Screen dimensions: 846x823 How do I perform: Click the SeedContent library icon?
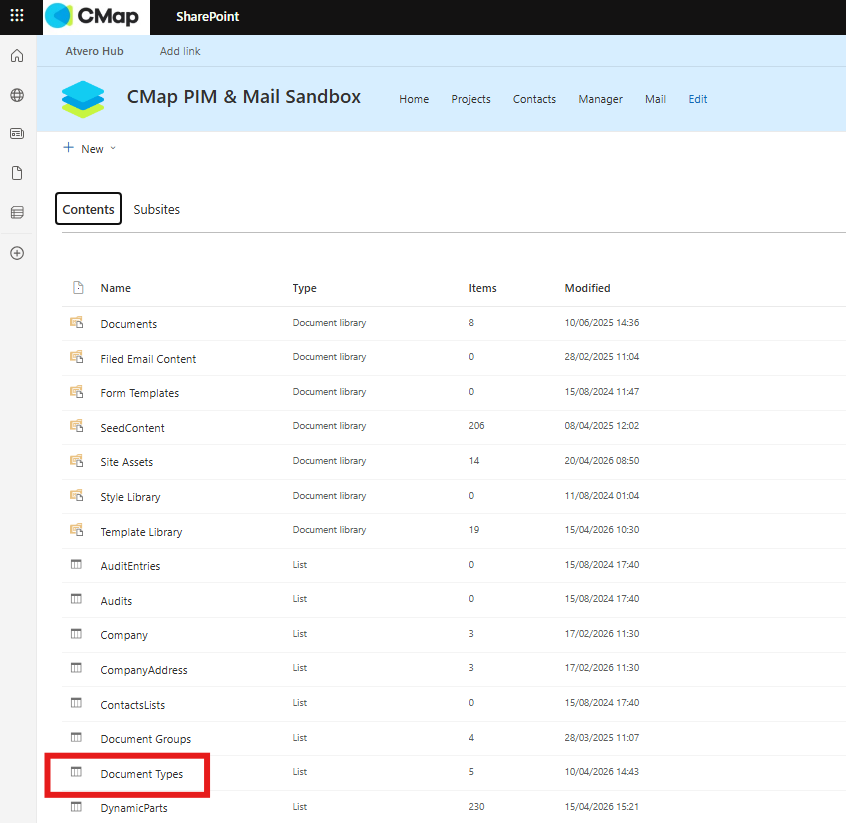(77, 426)
